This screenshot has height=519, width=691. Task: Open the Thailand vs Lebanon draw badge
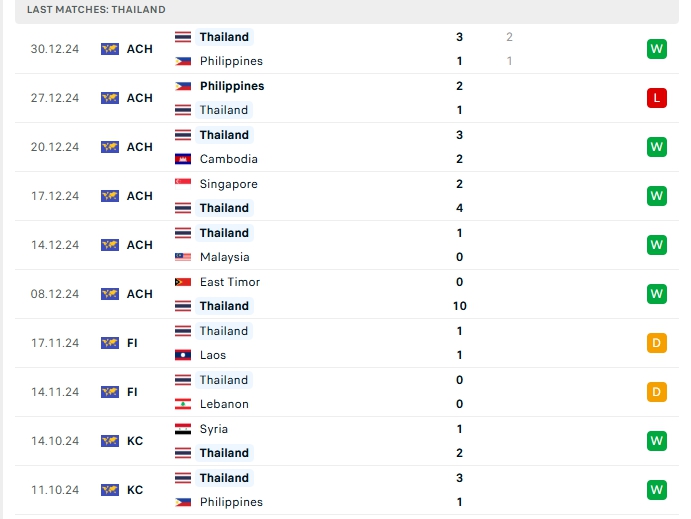pos(656,392)
